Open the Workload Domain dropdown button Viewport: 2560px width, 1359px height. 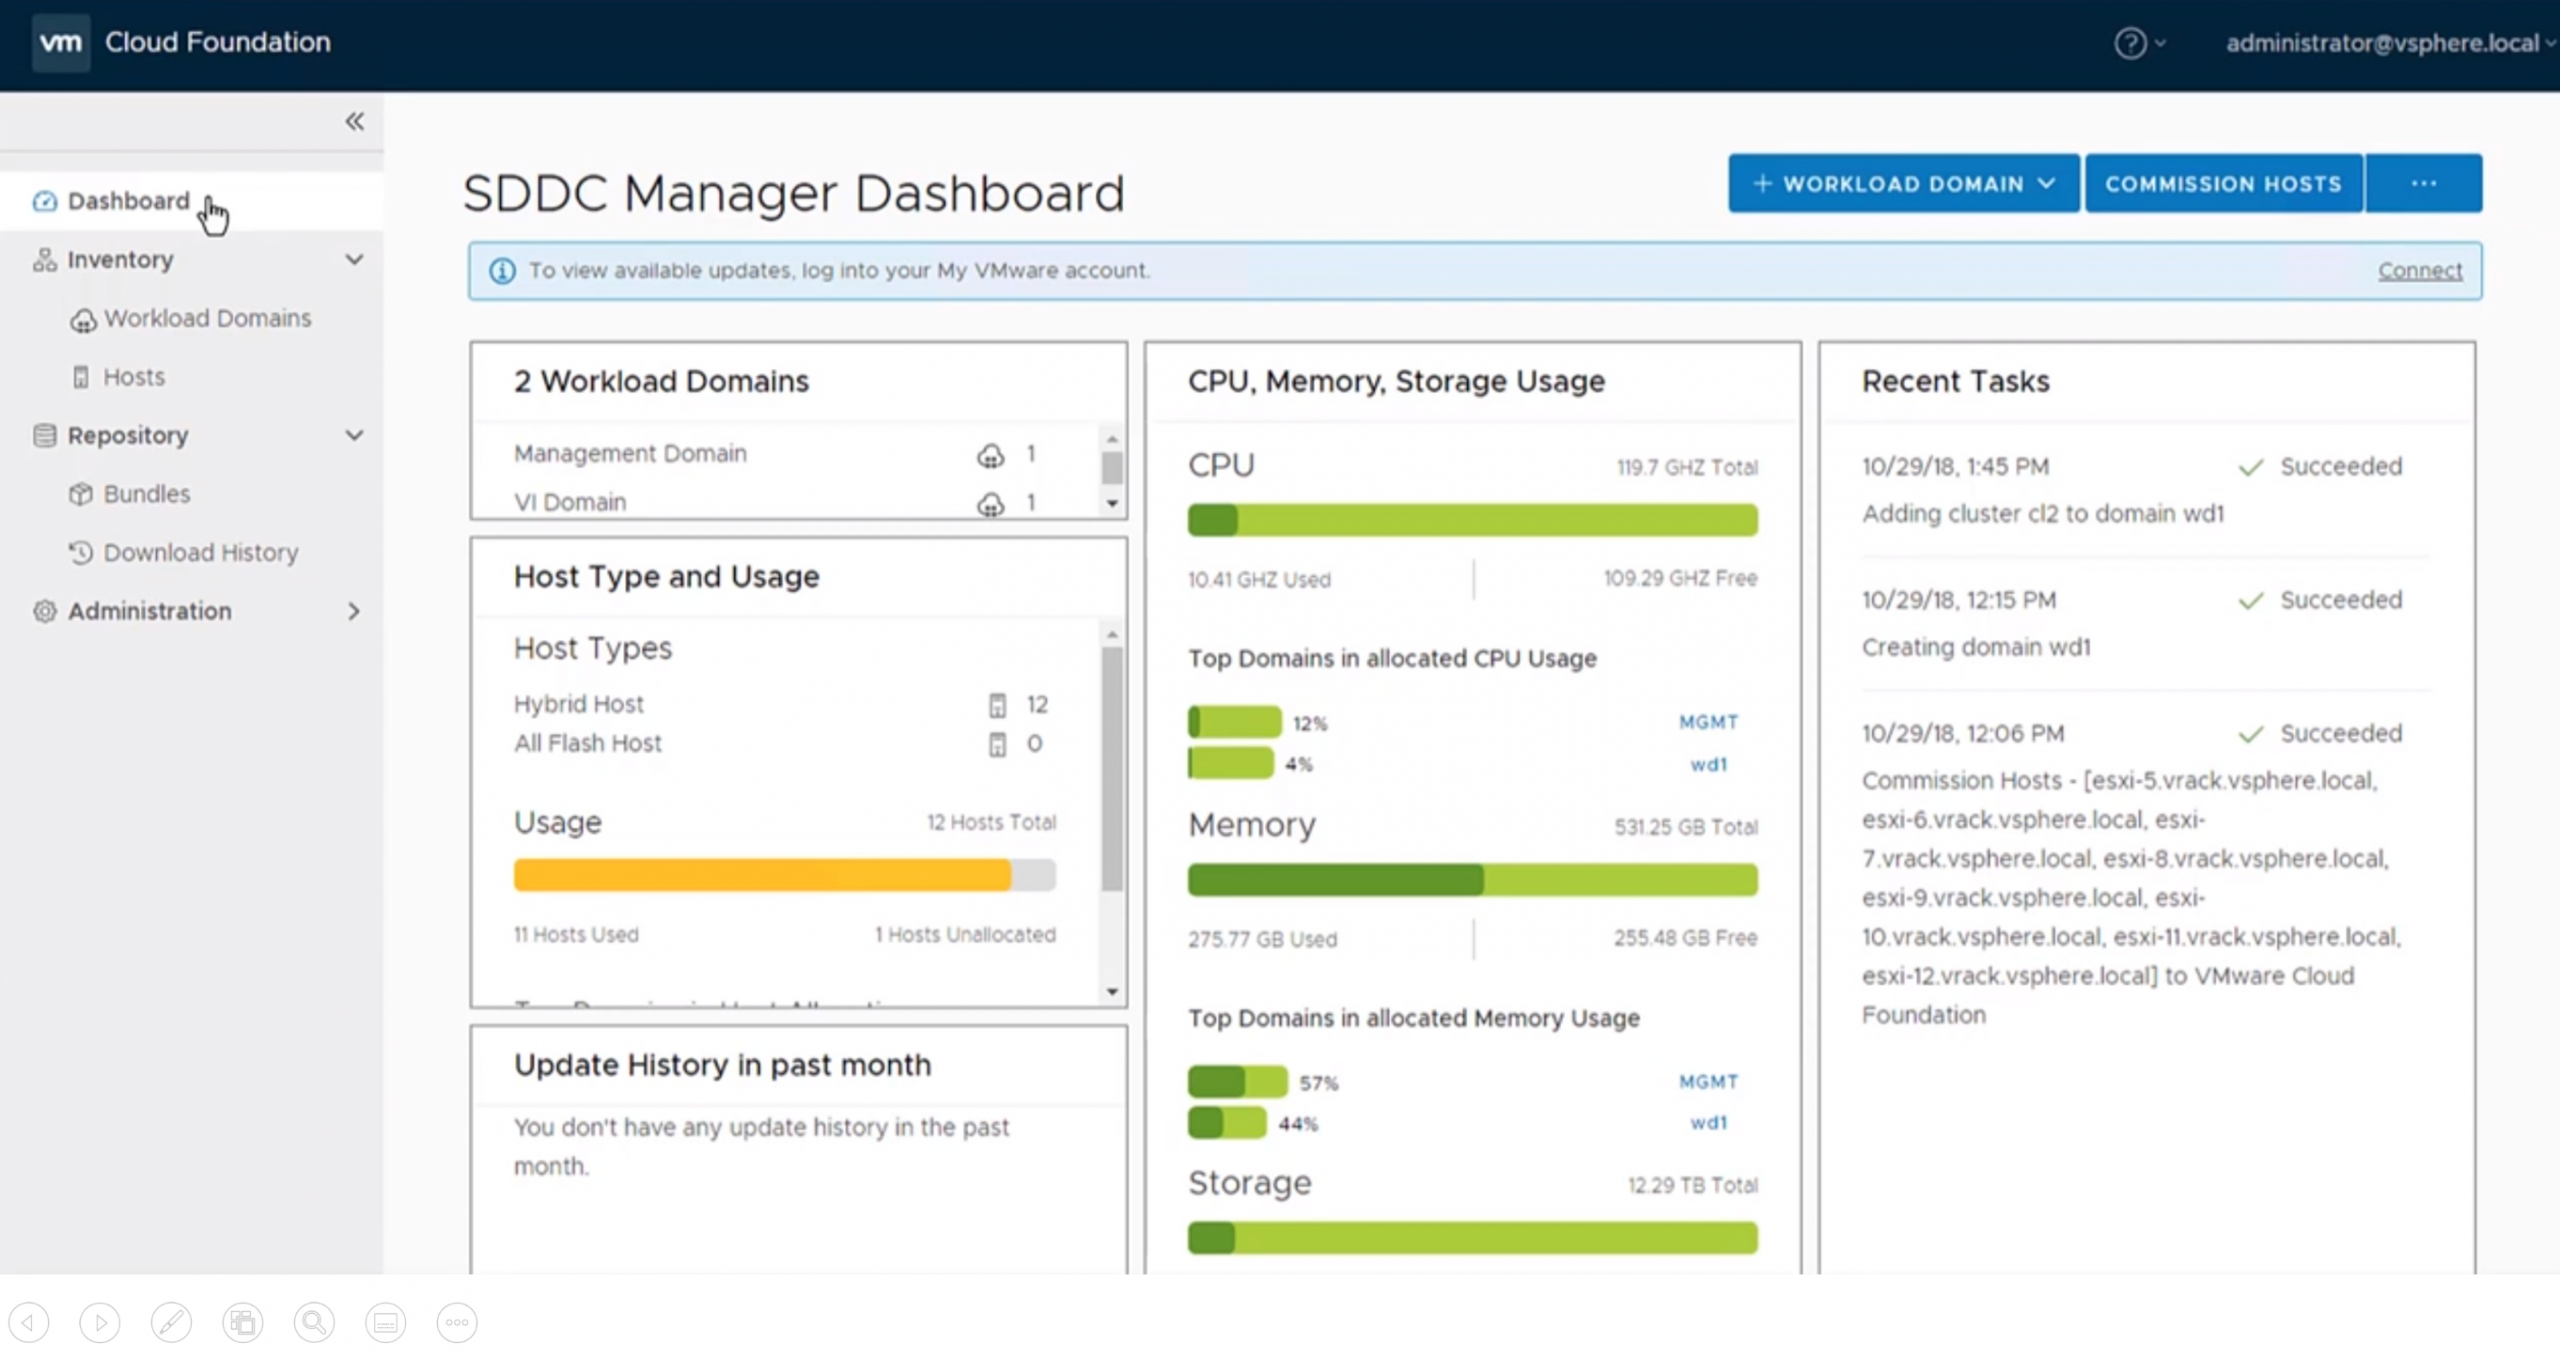point(1904,184)
